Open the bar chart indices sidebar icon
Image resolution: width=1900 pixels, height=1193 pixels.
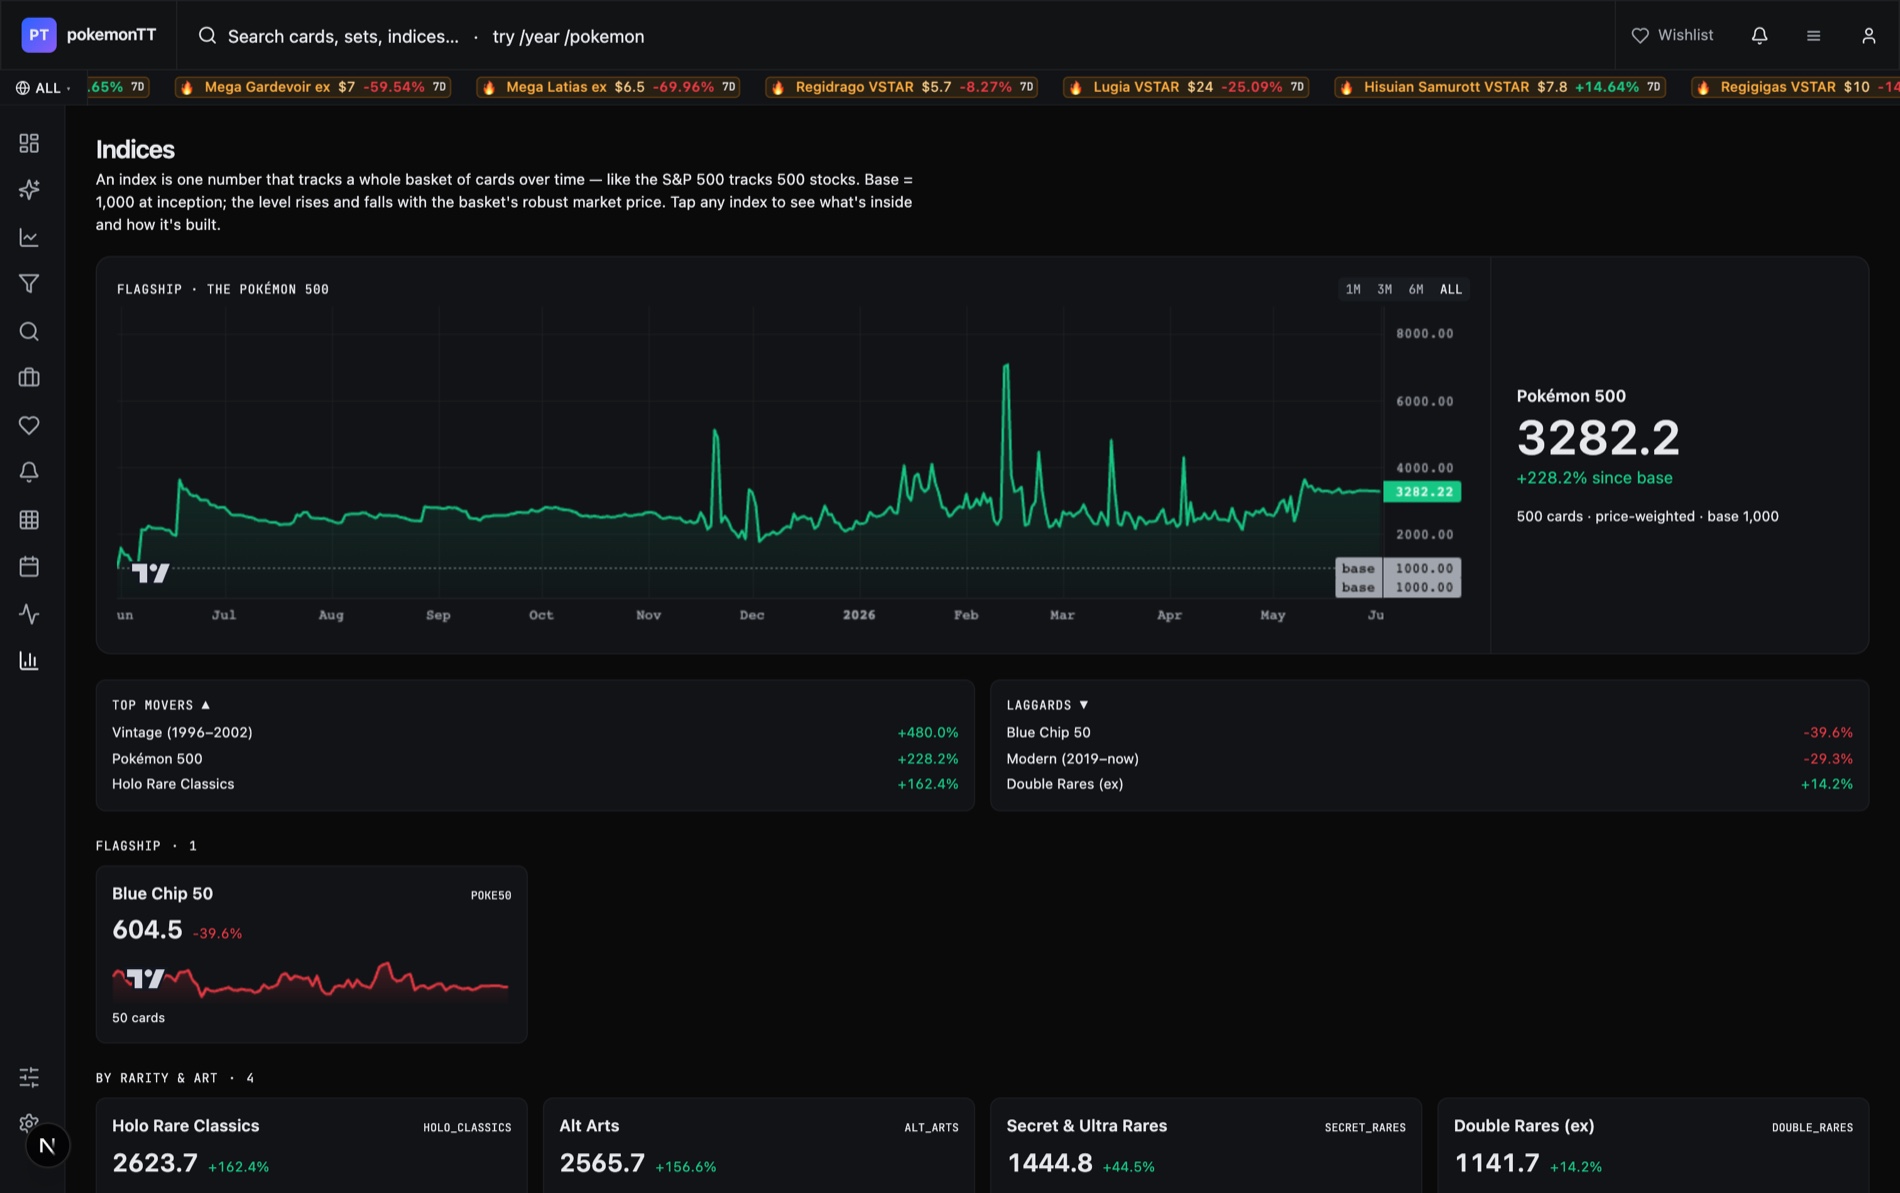click(x=29, y=661)
